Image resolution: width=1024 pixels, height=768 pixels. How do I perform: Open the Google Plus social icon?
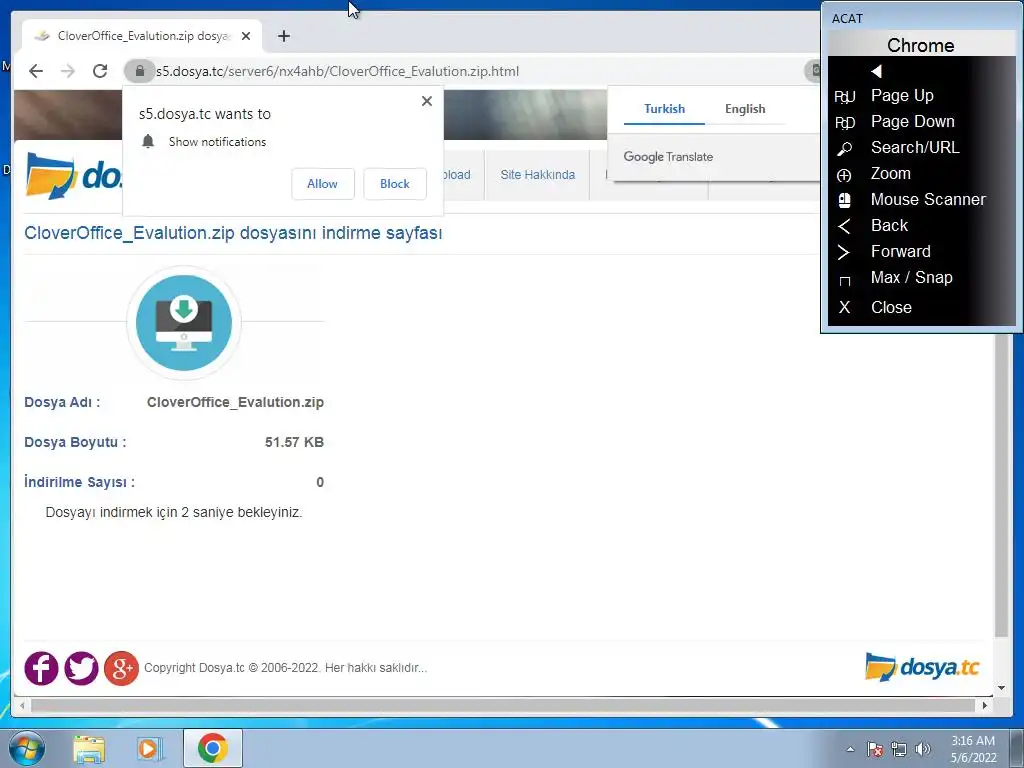click(x=121, y=668)
